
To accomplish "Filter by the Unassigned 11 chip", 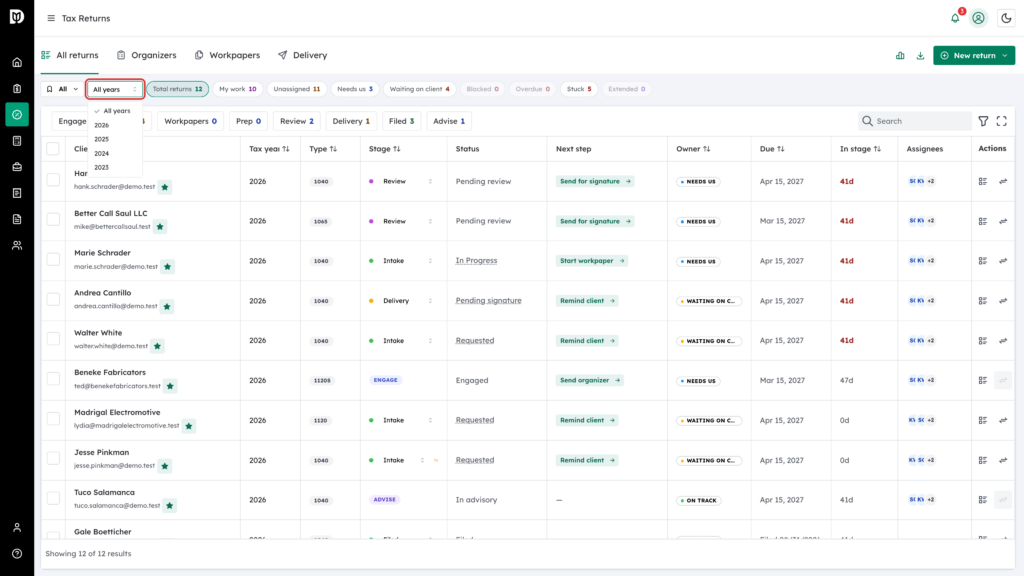I will (x=296, y=89).
